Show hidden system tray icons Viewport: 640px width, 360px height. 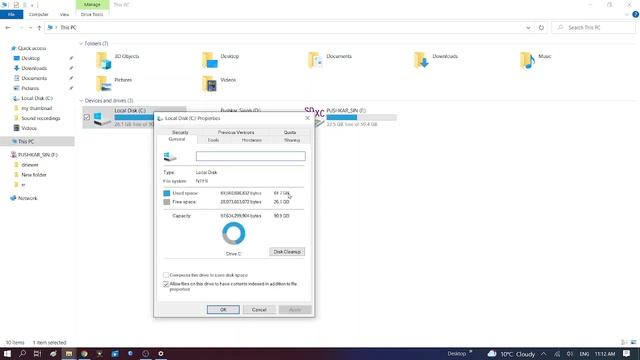pos(544,354)
